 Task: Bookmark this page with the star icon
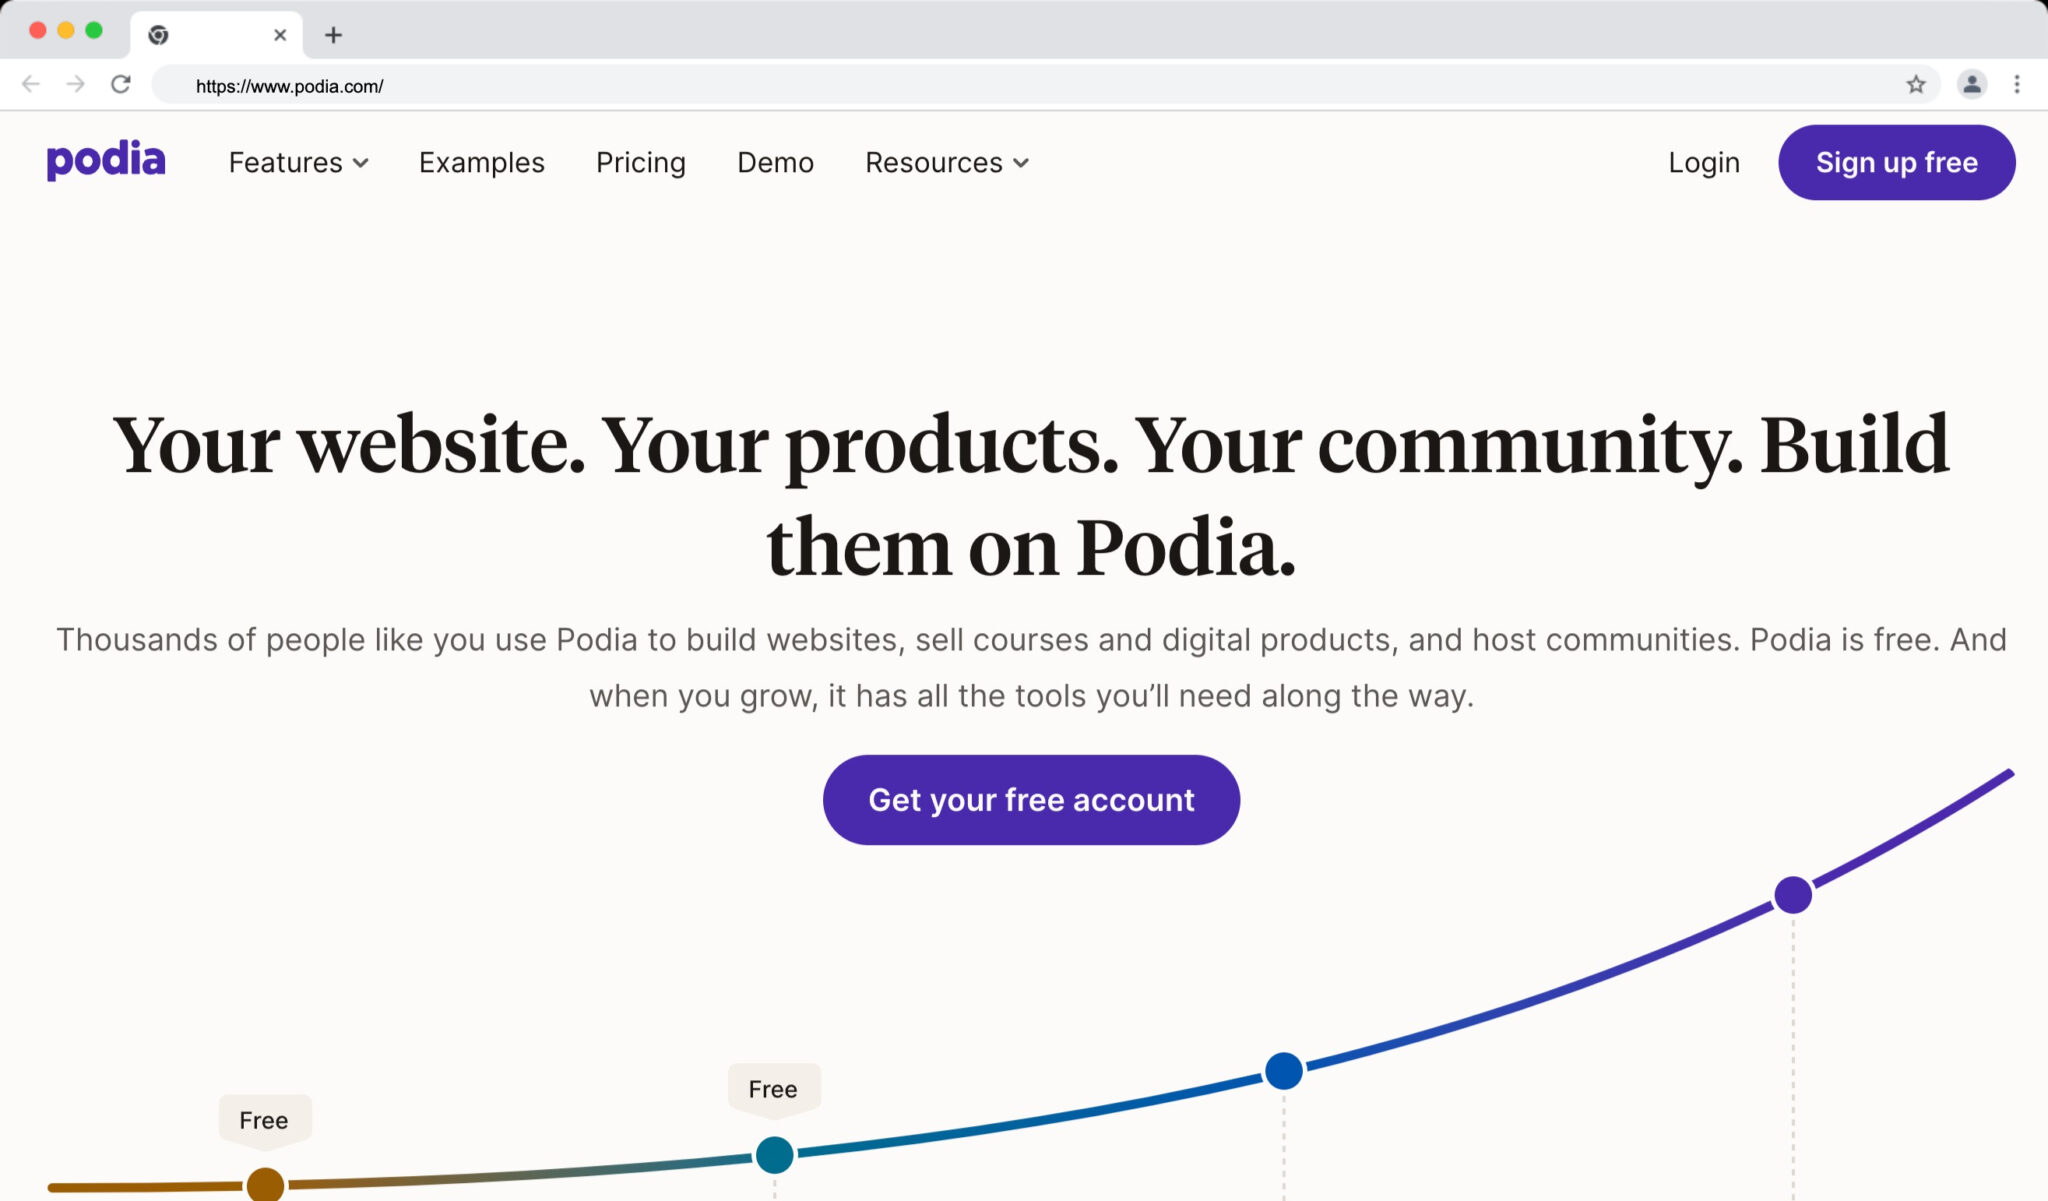click(1915, 85)
